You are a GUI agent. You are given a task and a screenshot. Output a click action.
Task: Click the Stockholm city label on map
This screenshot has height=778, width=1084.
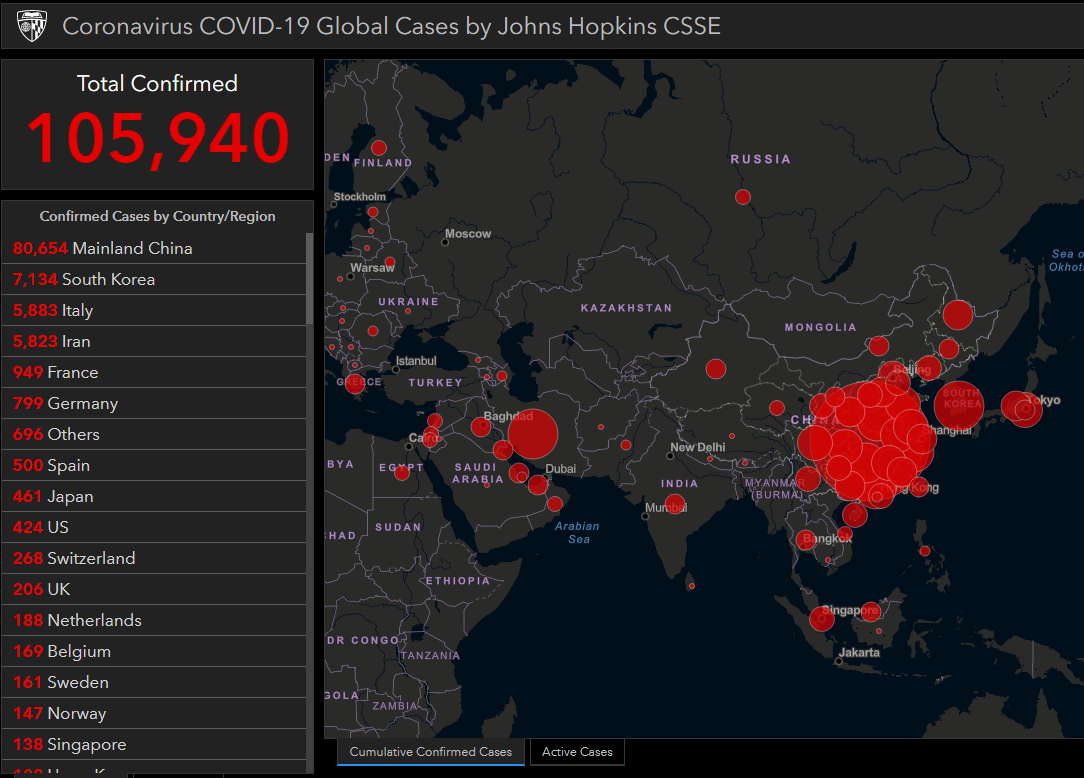(359, 196)
